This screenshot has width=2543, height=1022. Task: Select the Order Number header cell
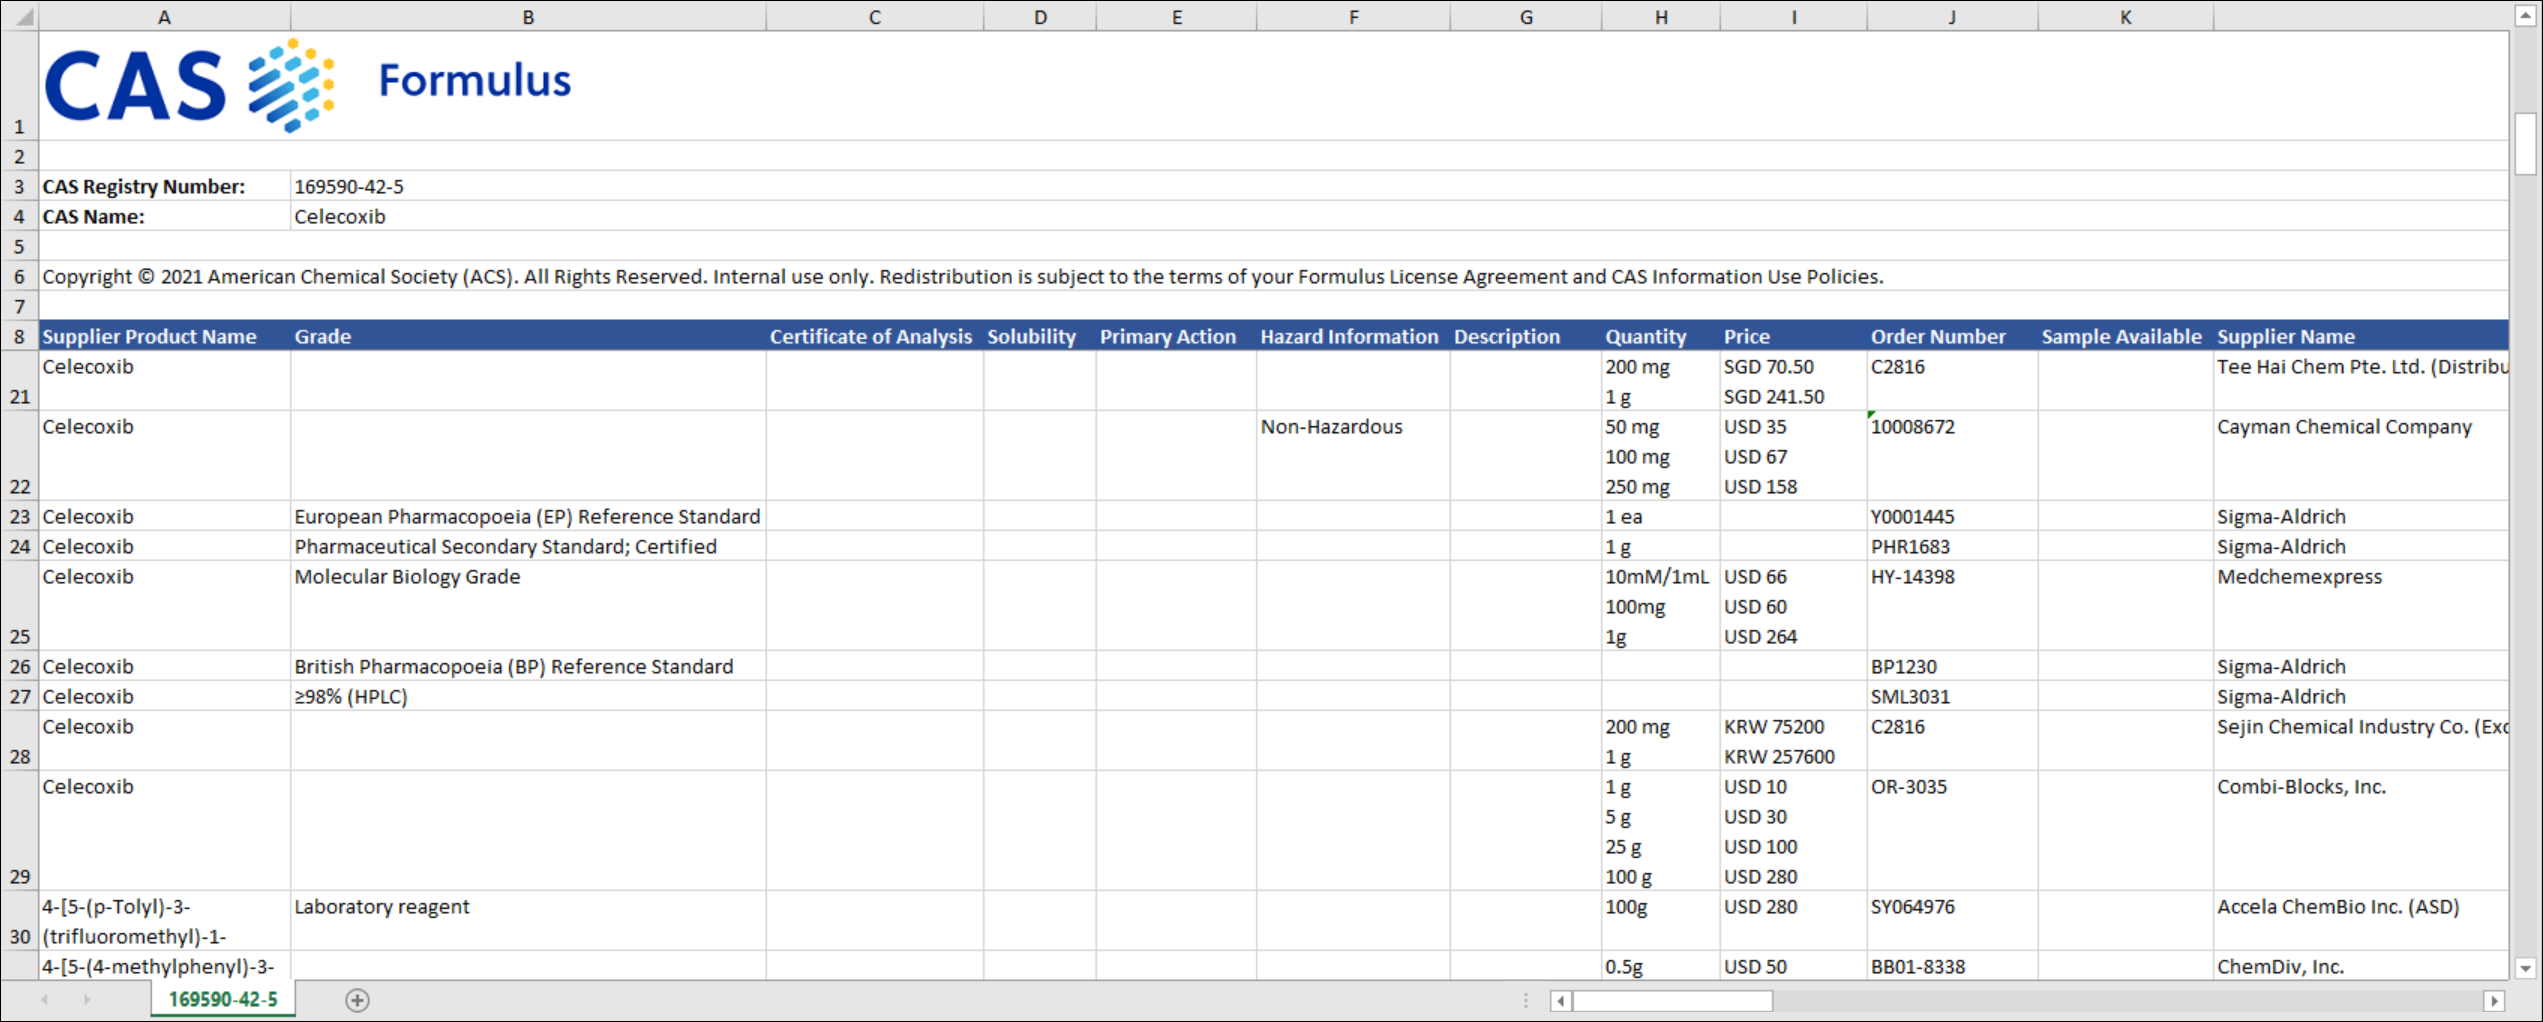point(1952,336)
